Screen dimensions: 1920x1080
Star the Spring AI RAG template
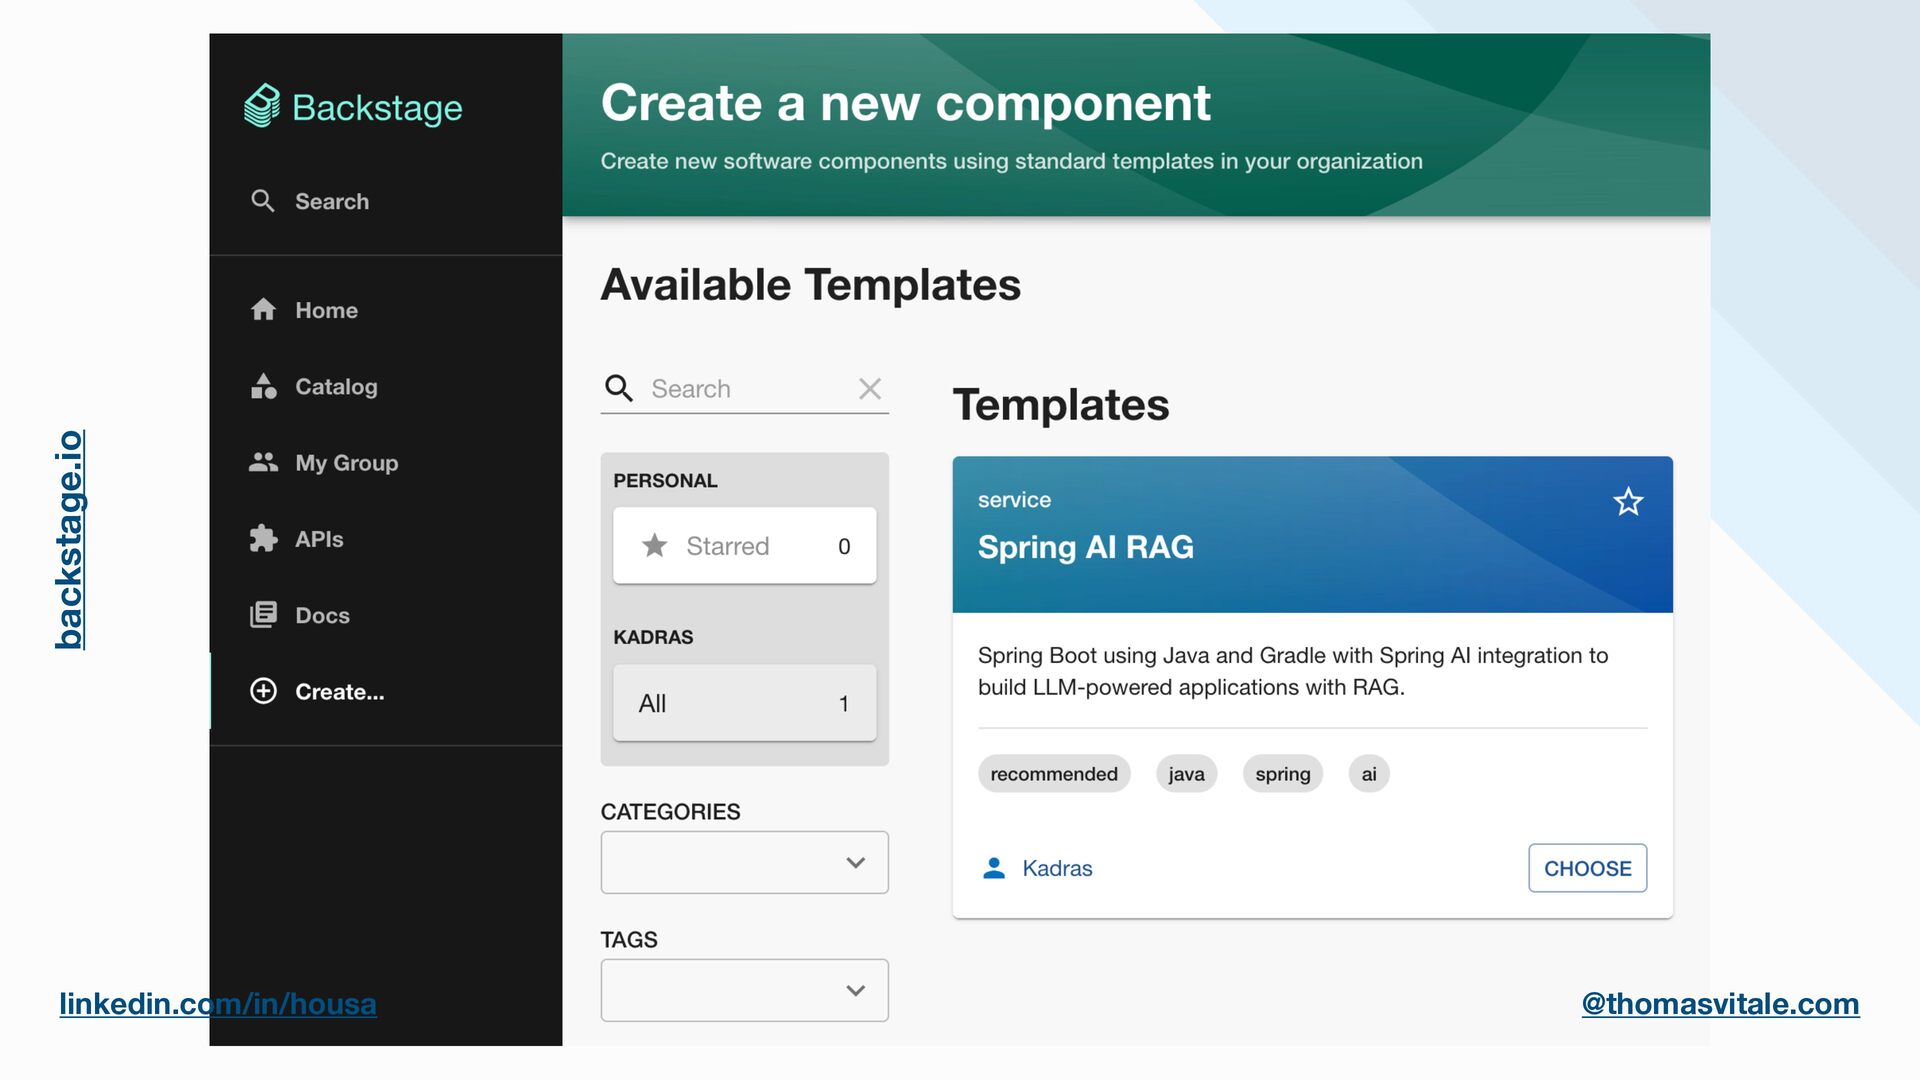click(x=1628, y=502)
